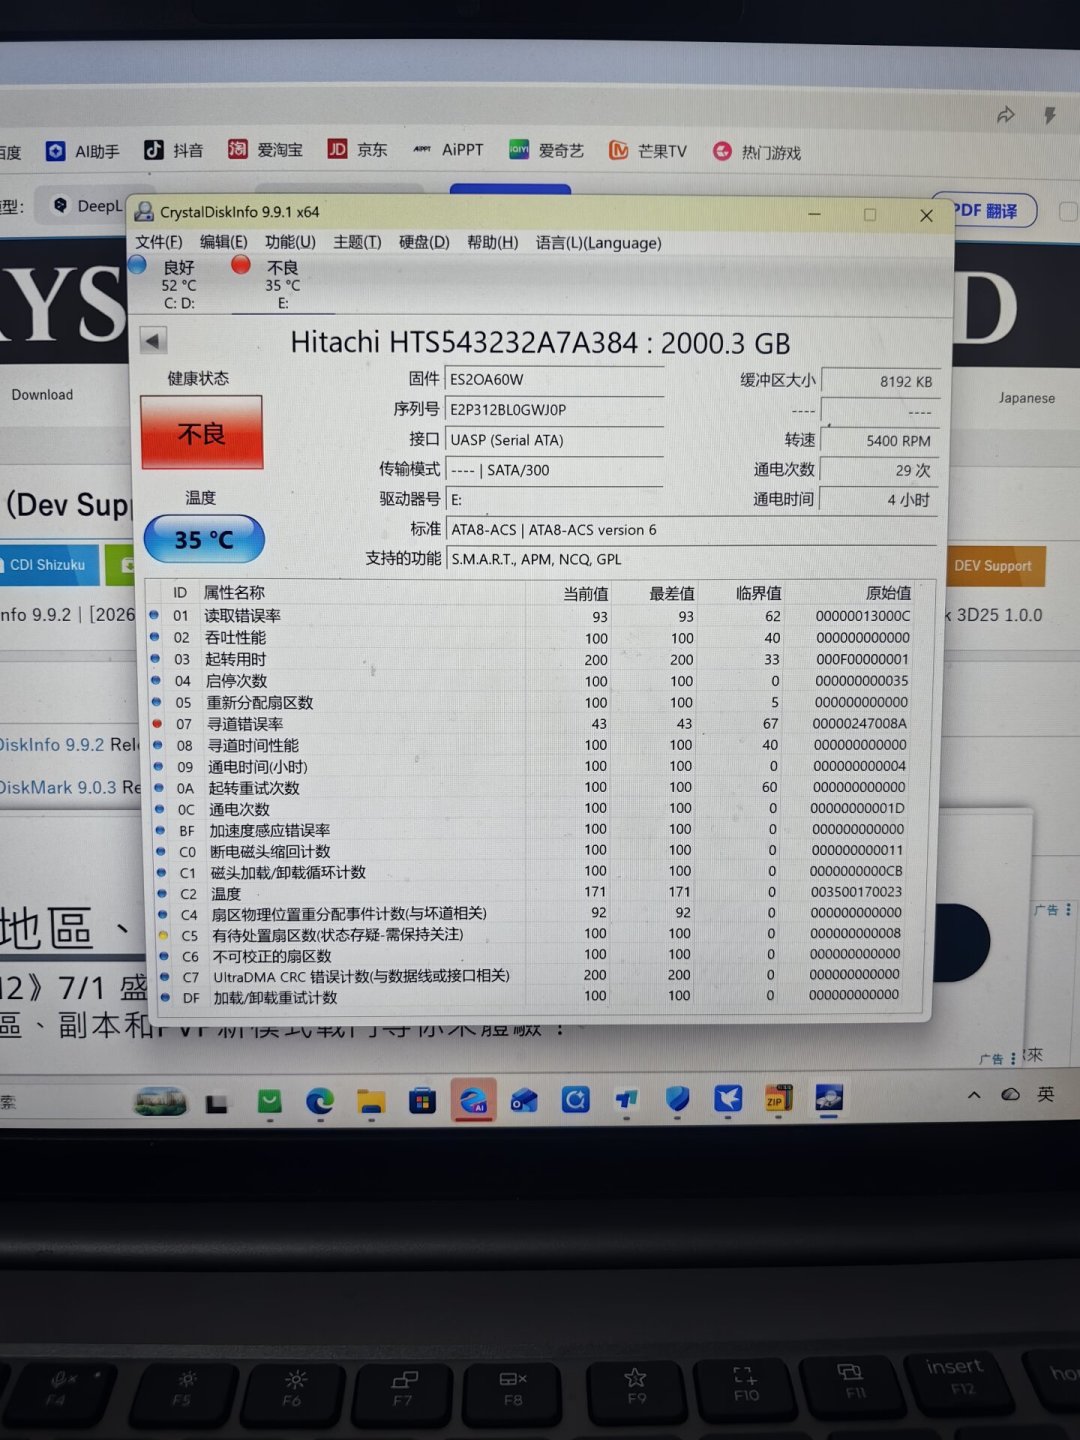Click the rotation speed value 5400 RPM

pyautogui.click(x=879, y=440)
